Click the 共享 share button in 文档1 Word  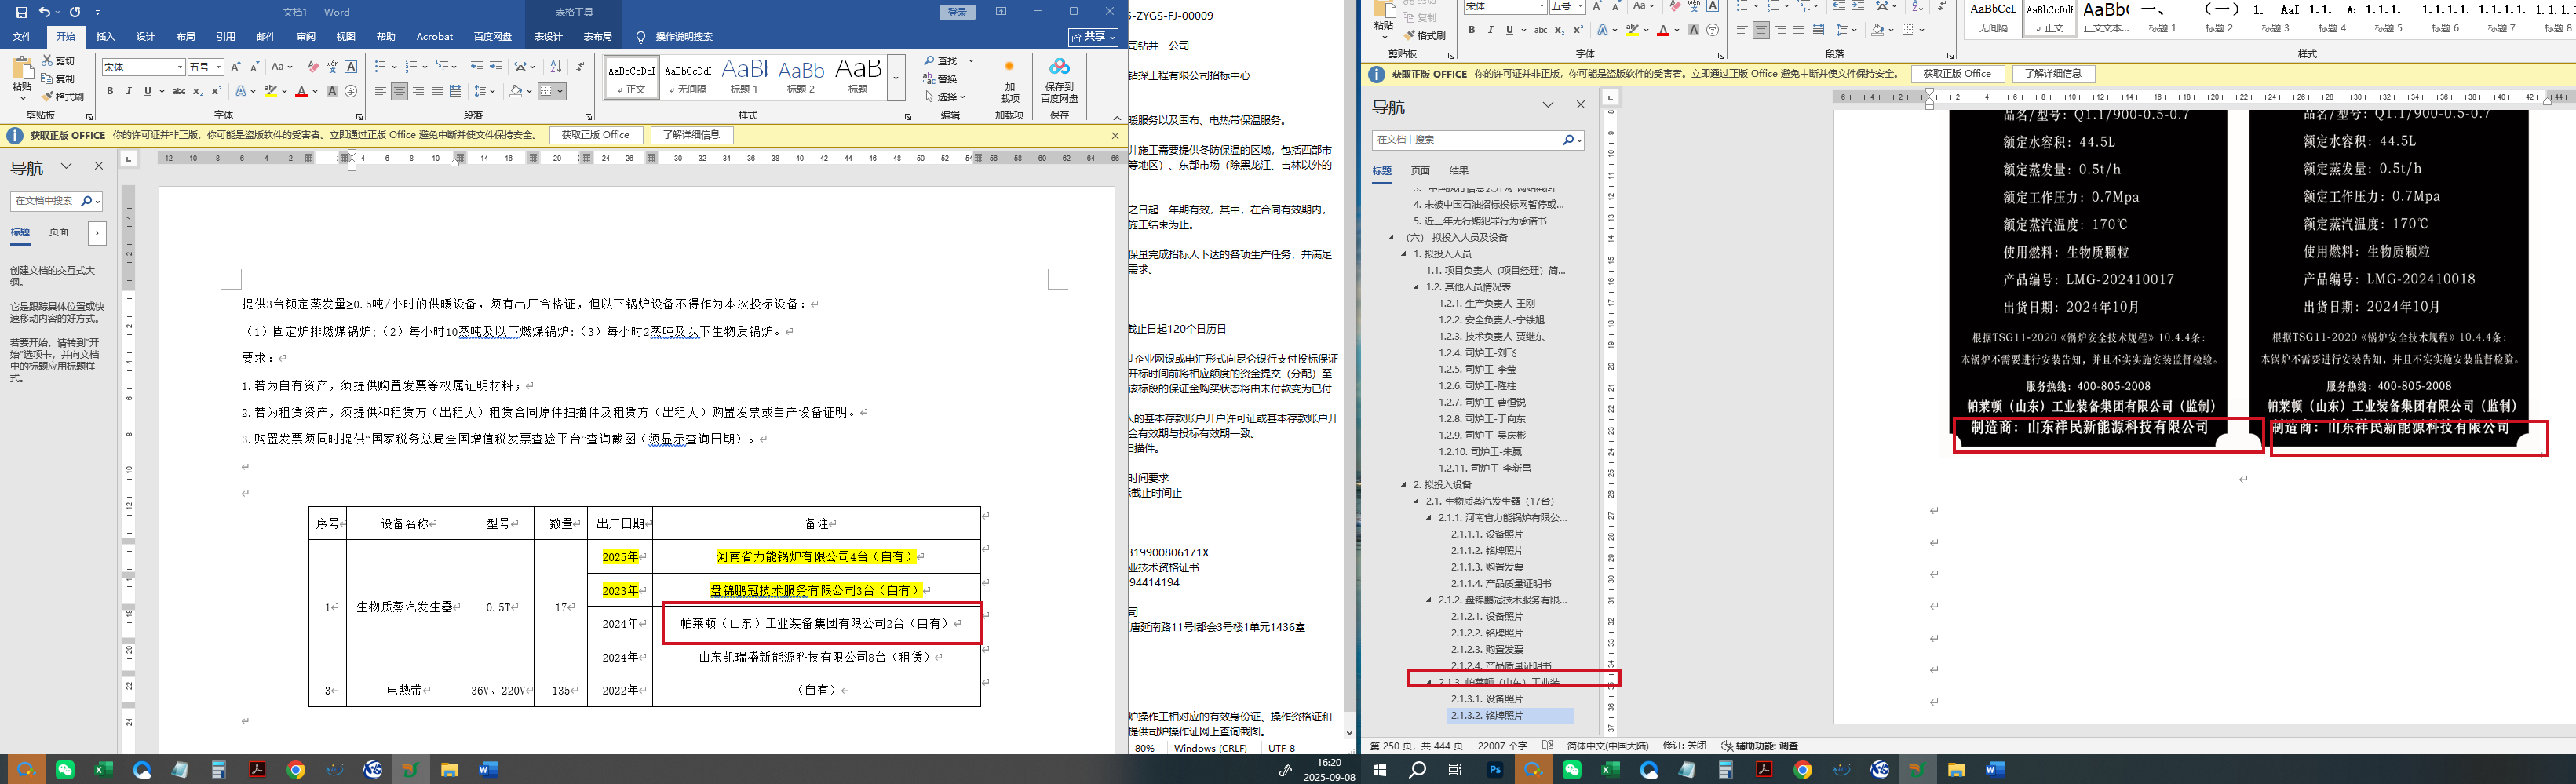pyautogui.click(x=1093, y=37)
